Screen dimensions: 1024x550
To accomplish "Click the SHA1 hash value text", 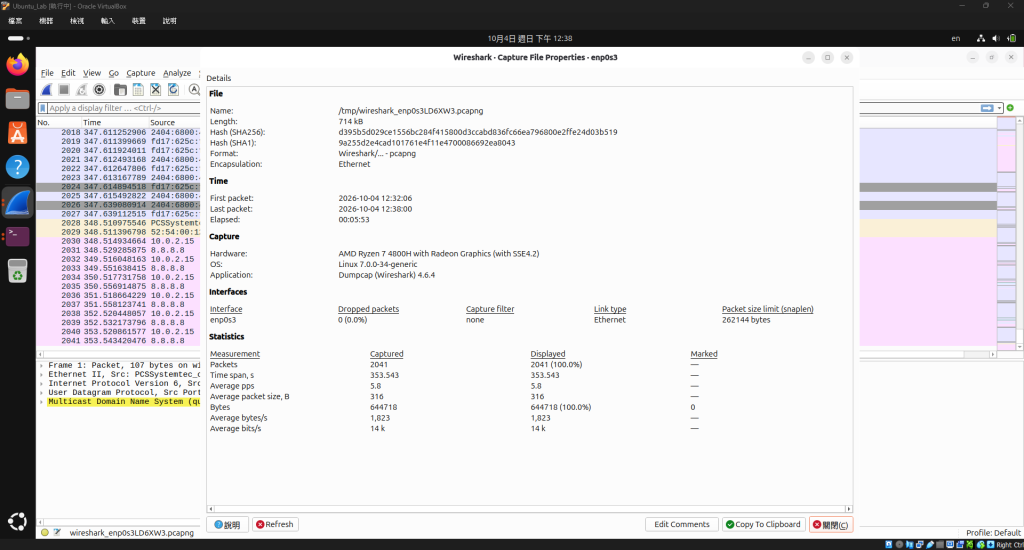I will point(426,142).
